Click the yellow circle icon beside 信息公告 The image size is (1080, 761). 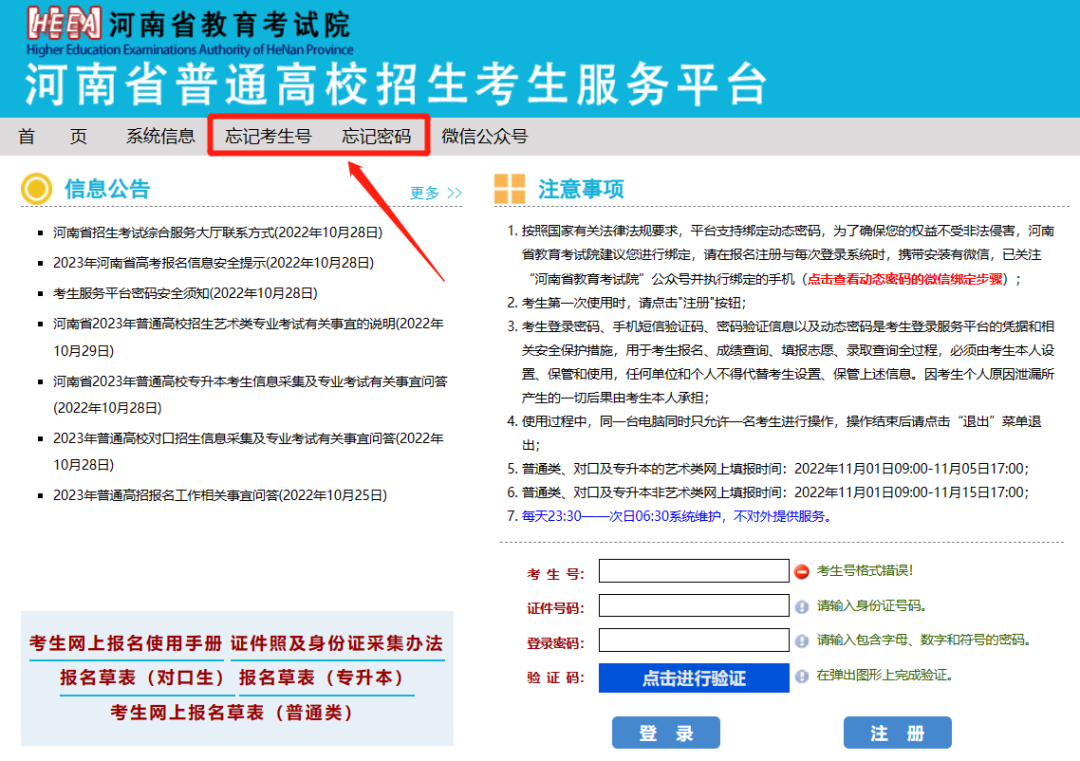(x=36, y=189)
